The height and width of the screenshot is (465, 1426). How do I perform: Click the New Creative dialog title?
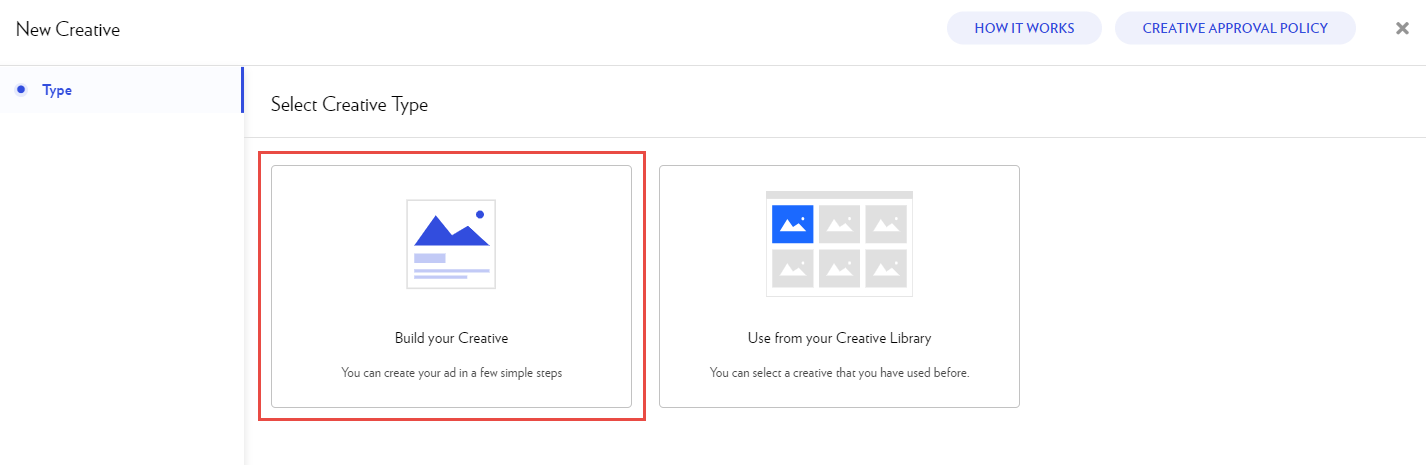tap(68, 29)
